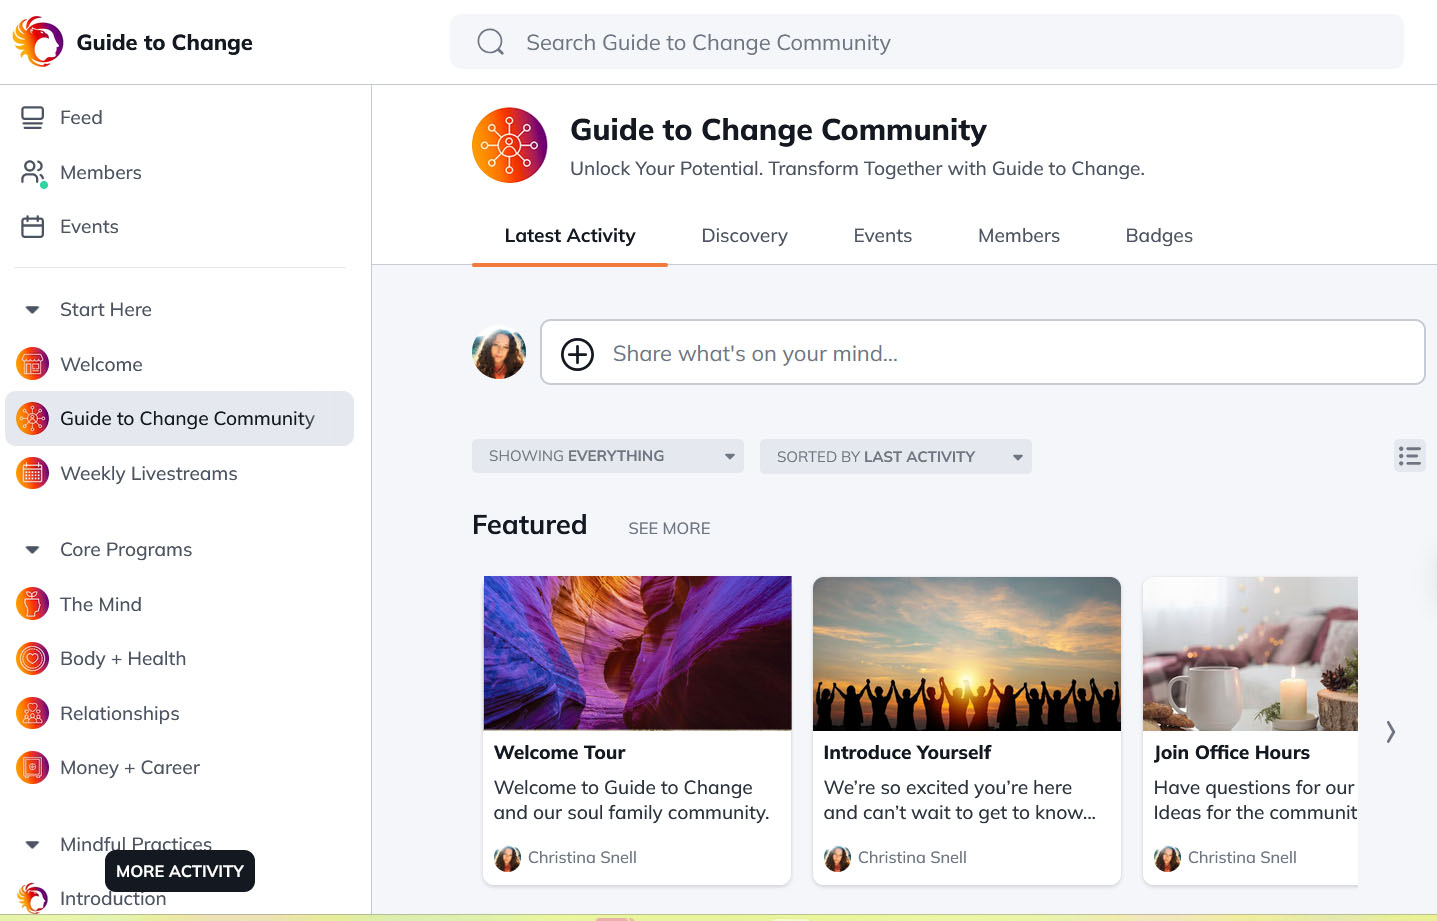Open the Members section via its sidebar icon
Screen dimensions: 1437x921
[31, 172]
